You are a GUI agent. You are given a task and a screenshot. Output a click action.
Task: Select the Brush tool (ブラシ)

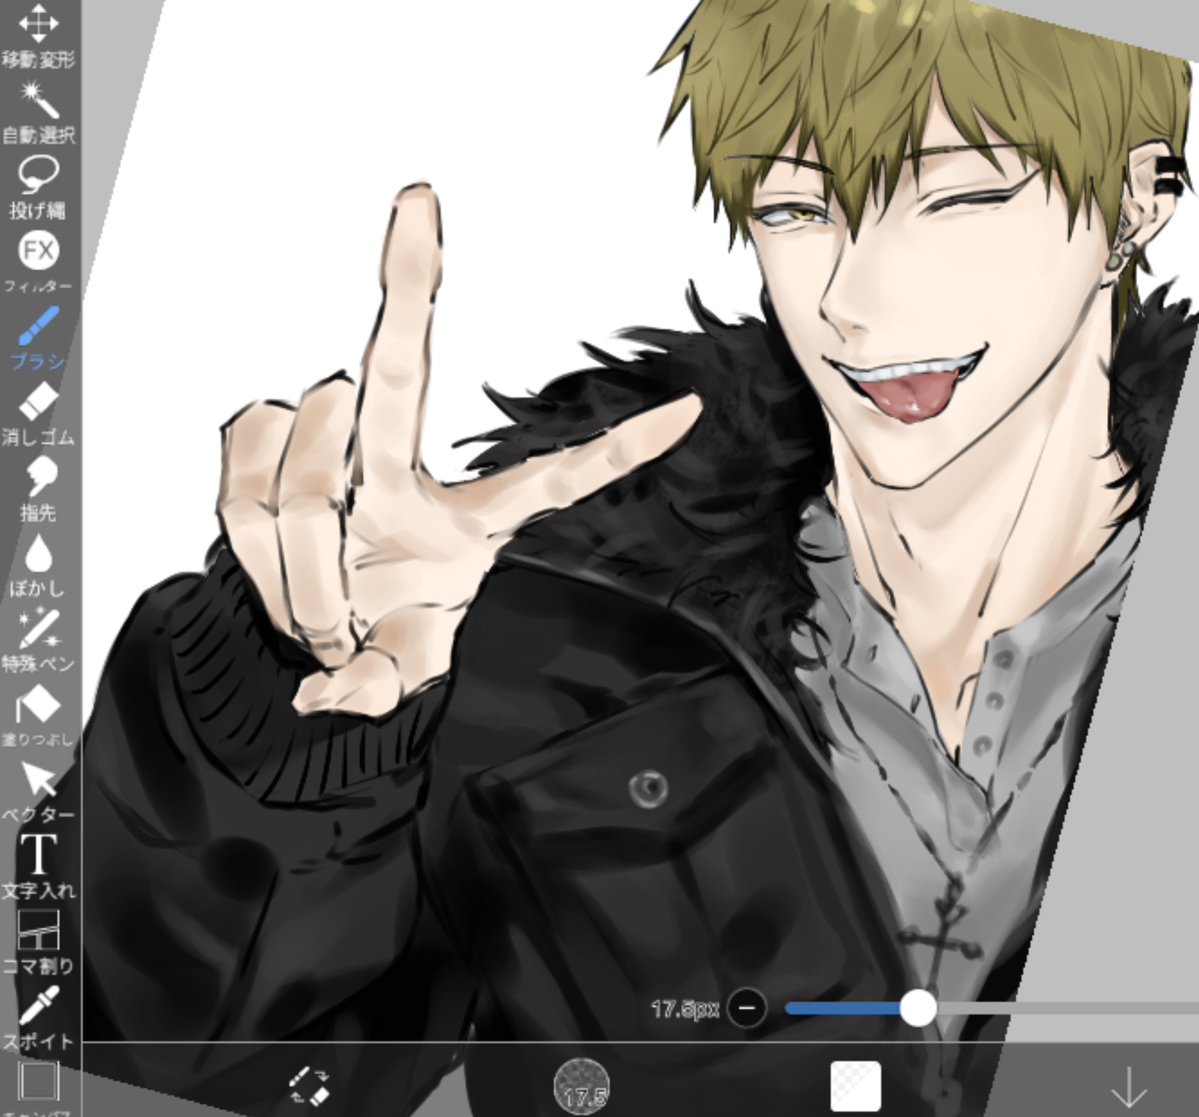38,338
